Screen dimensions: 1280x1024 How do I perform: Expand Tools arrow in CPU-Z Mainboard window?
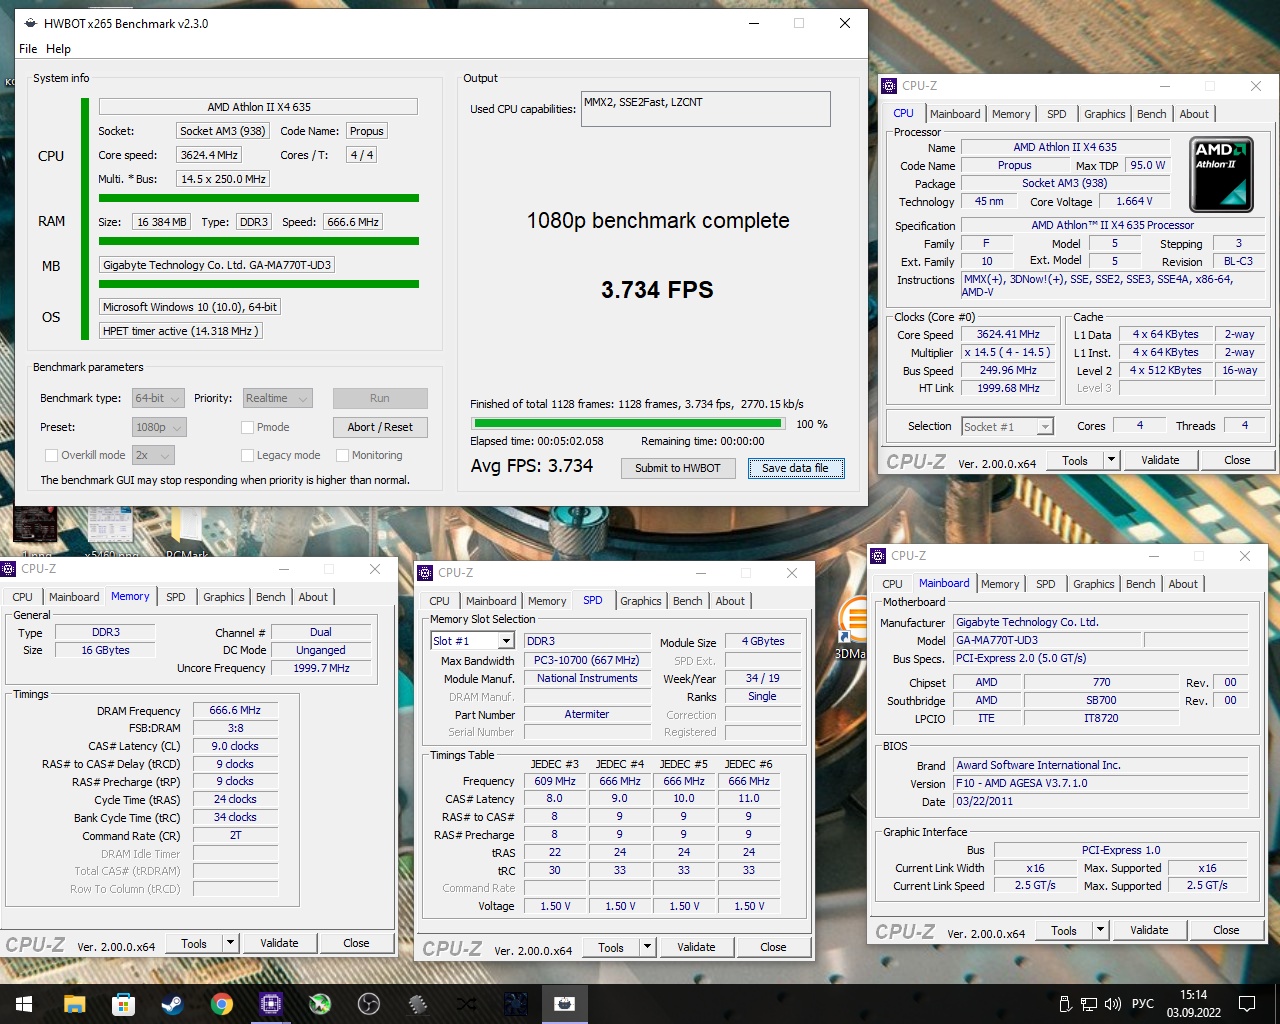(1100, 930)
